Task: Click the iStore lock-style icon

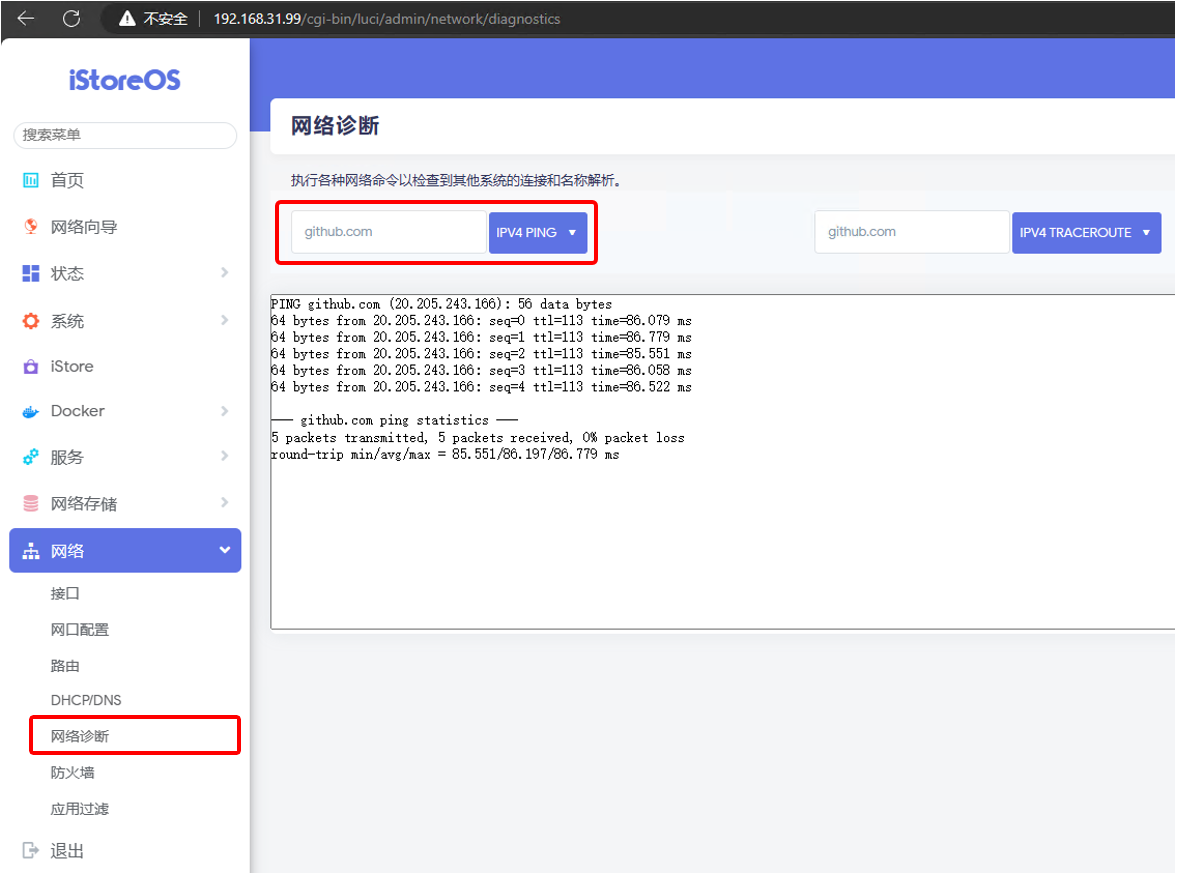Action: (x=30, y=366)
